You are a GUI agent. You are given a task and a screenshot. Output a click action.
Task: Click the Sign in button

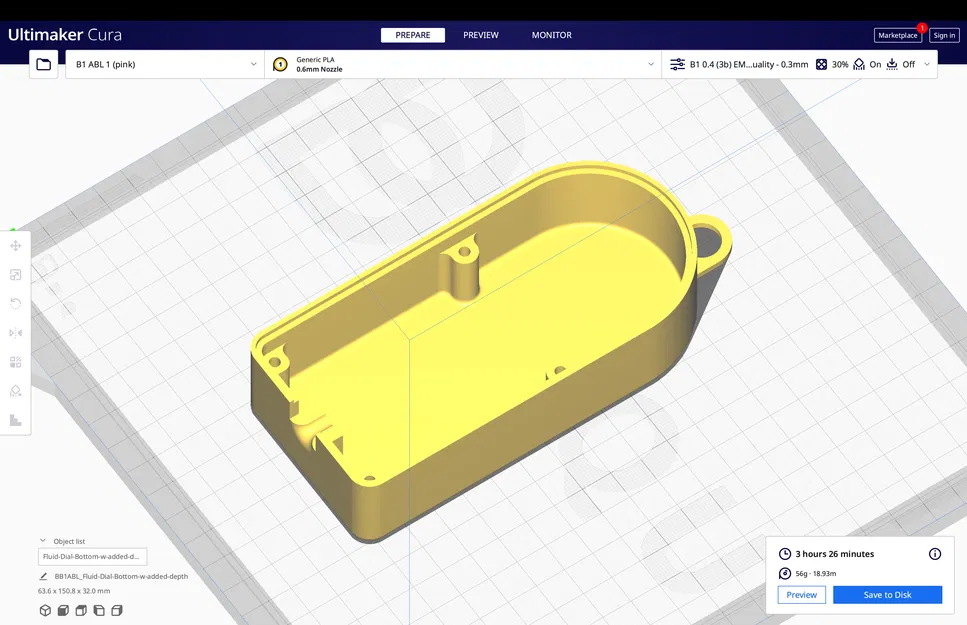[944, 35]
